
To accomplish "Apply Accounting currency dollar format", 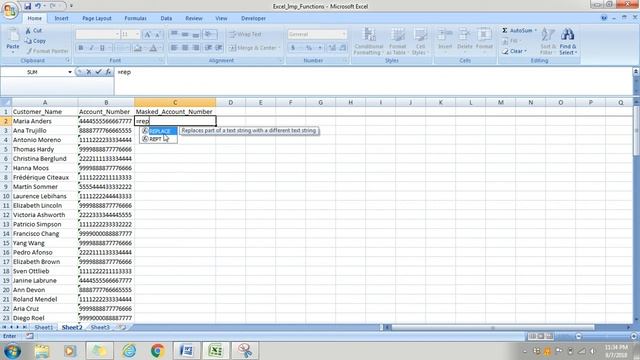I will [293, 48].
